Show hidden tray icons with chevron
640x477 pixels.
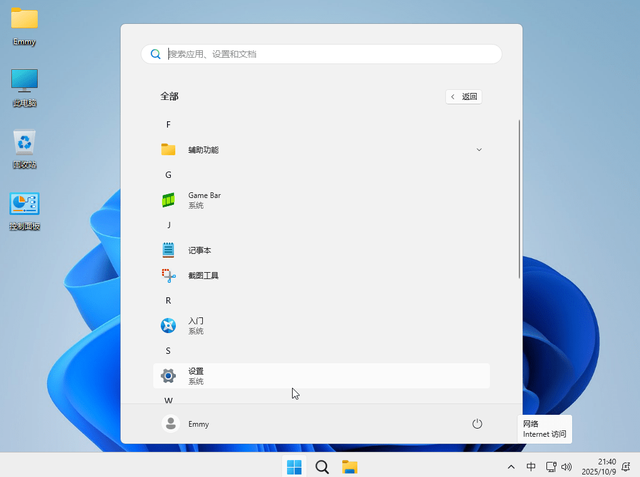tap(511, 467)
